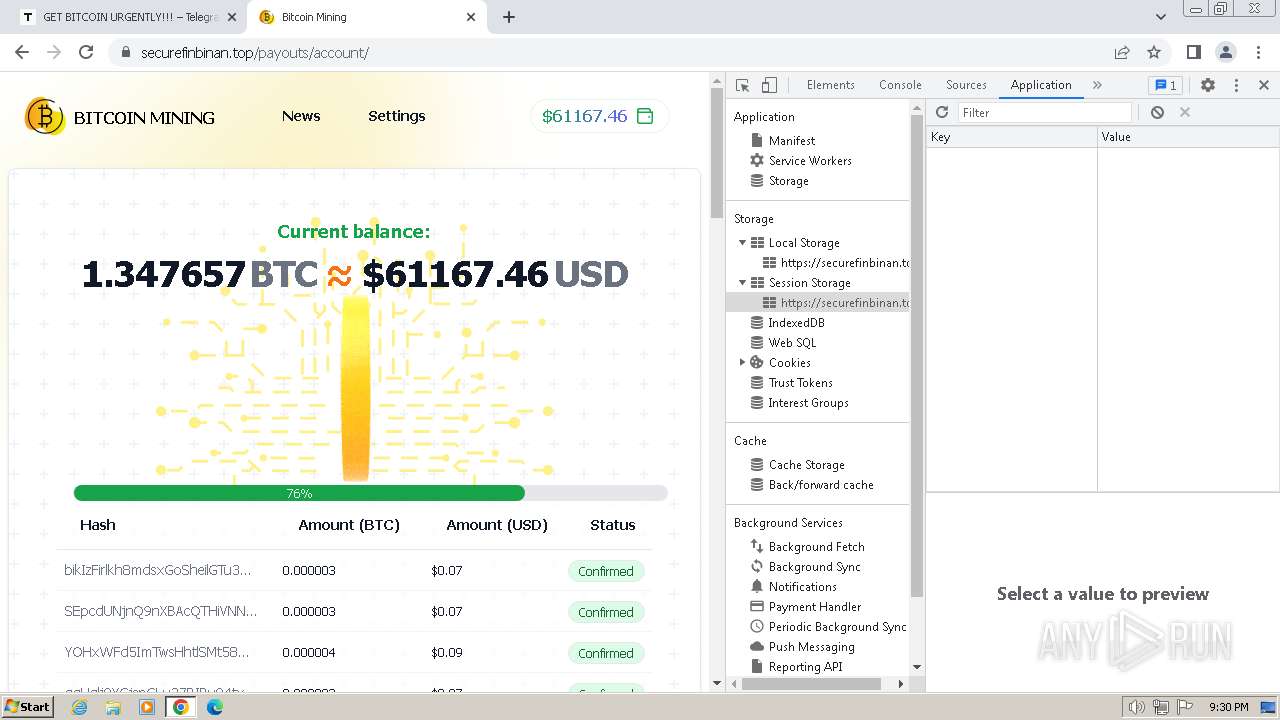Click the 76% green progress bar
Screen dimensions: 1280x720
299,493
